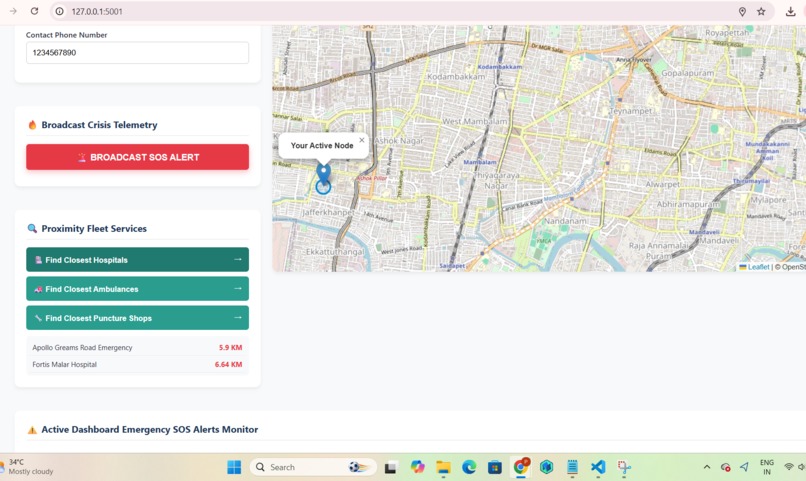
Task: Click the 6.64 KM distance value
Action: (x=228, y=364)
